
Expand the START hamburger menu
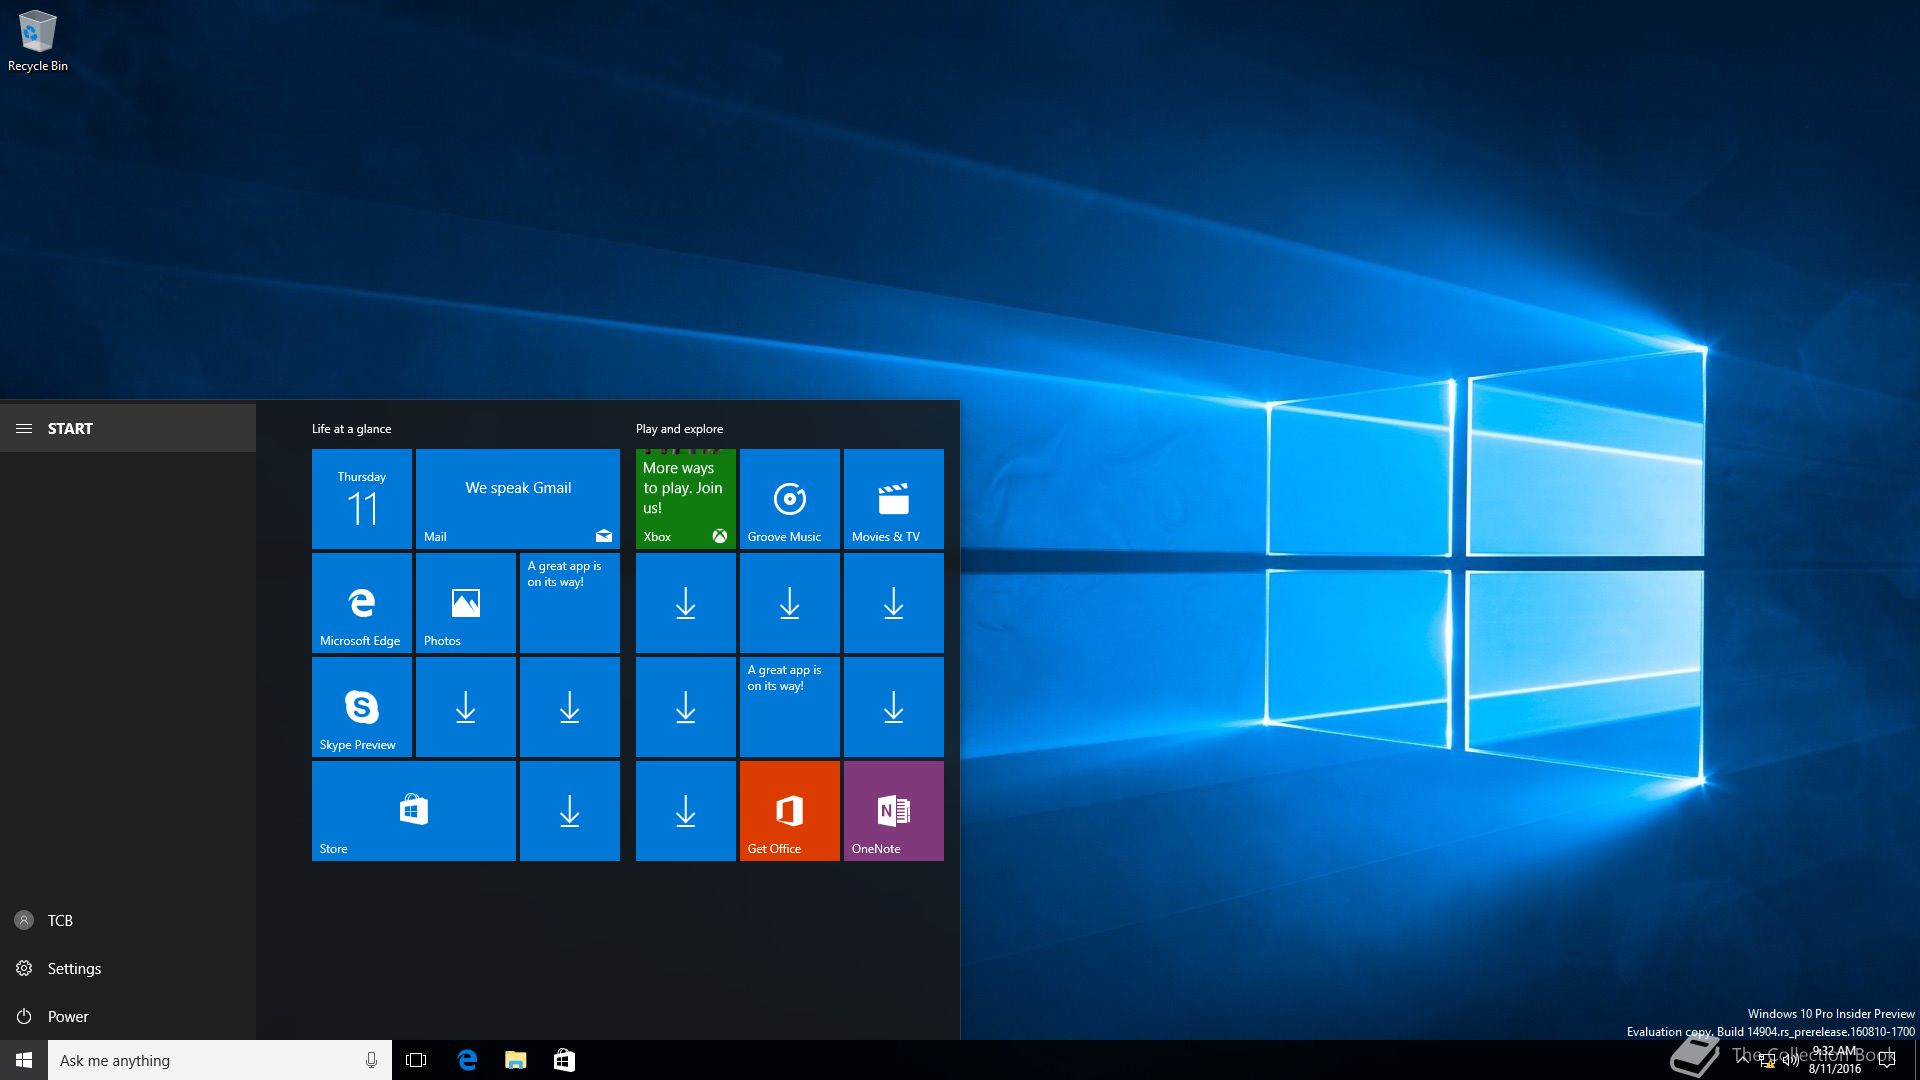pos(24,428)
